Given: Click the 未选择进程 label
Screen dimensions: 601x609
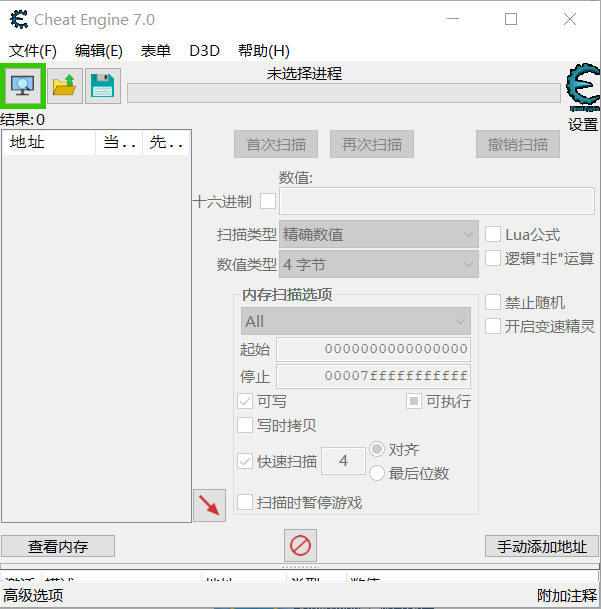Looking at the screenshot, I should [x=304, y=73].
